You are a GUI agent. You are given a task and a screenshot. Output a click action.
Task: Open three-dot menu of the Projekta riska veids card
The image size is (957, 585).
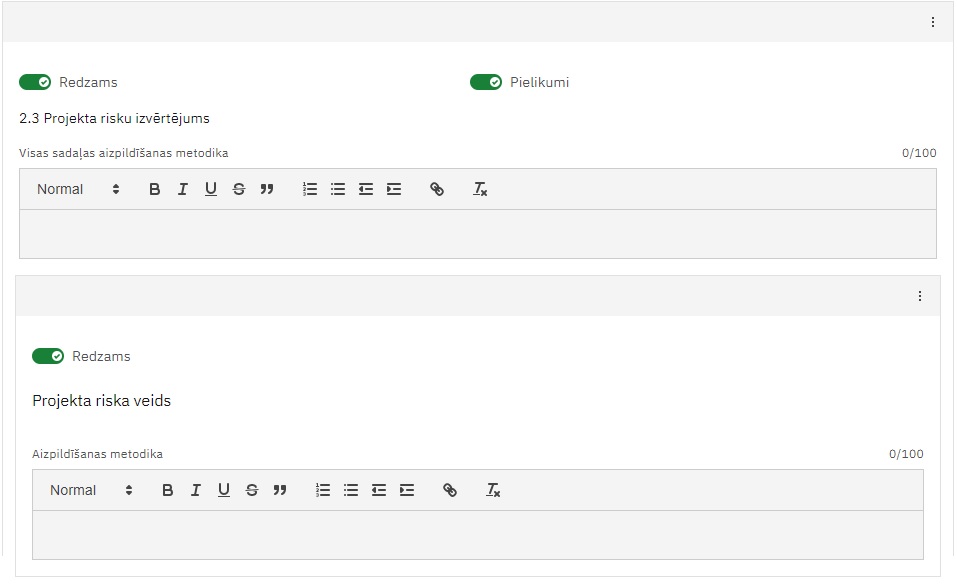coord(920,296)
